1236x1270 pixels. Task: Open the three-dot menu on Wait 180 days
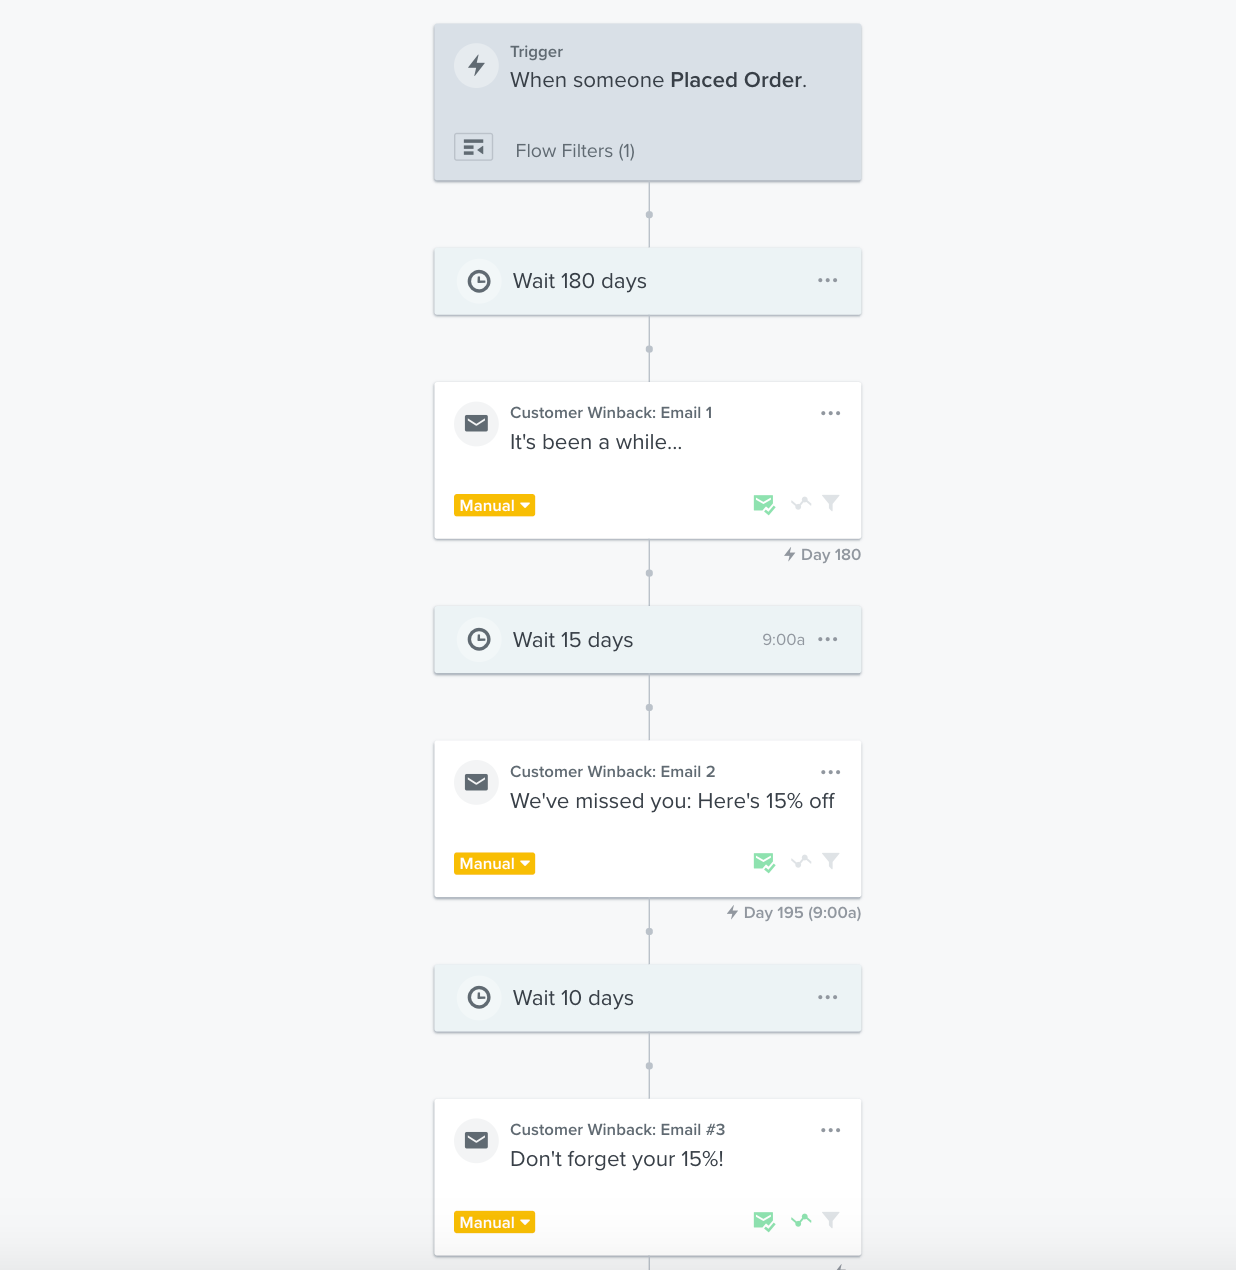pyautogui.click(x=827, y=280)
